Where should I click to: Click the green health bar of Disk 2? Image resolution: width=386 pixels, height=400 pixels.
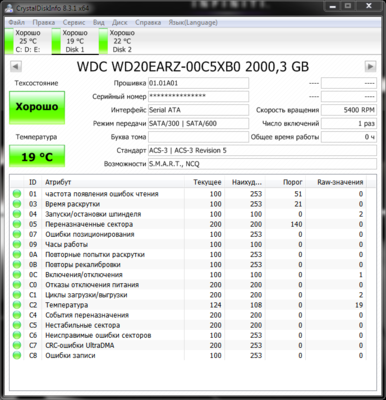[x=103, y=41]
